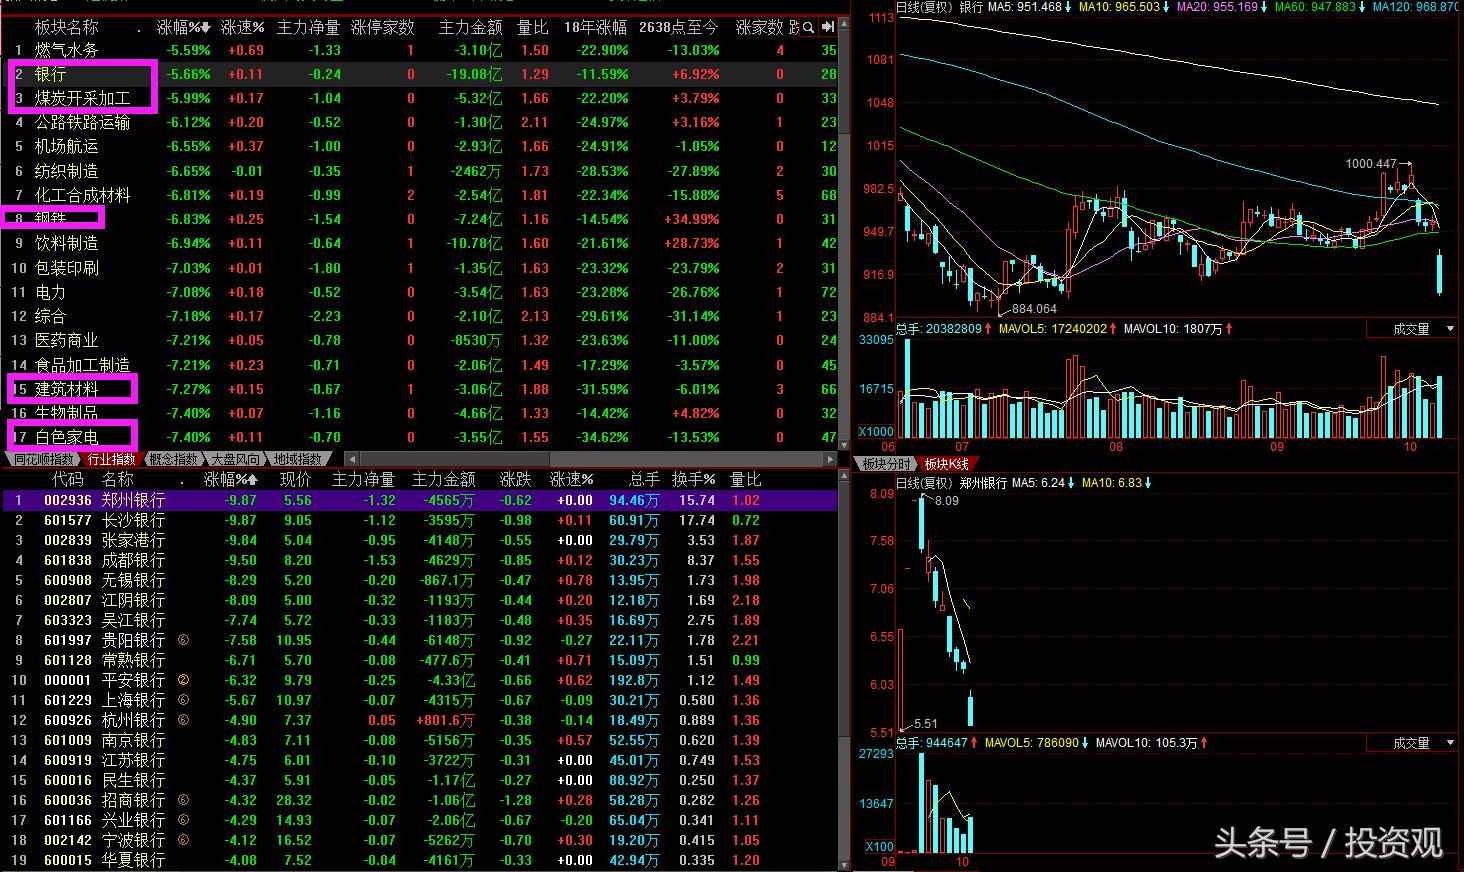Click the right arrow of the horizontal scrollbar
Screen dimensions: 1464x872
[x=829, y=459]
